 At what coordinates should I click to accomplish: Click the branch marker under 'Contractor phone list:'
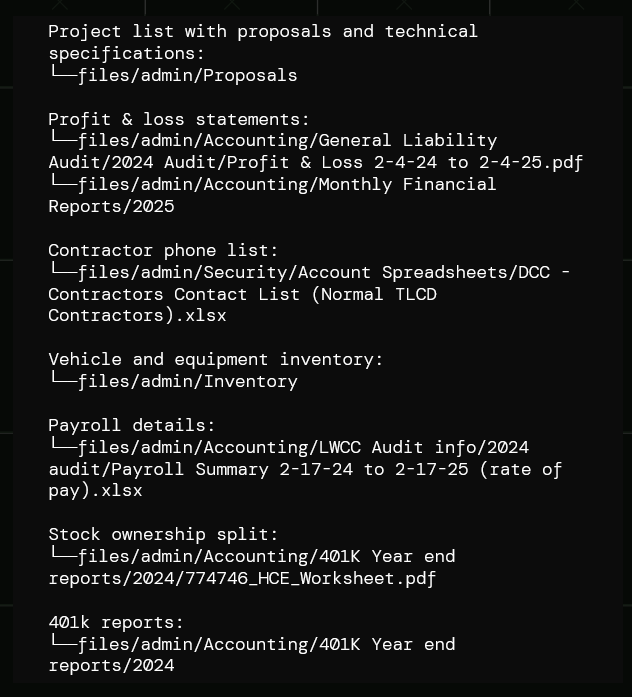coord(62,272)
